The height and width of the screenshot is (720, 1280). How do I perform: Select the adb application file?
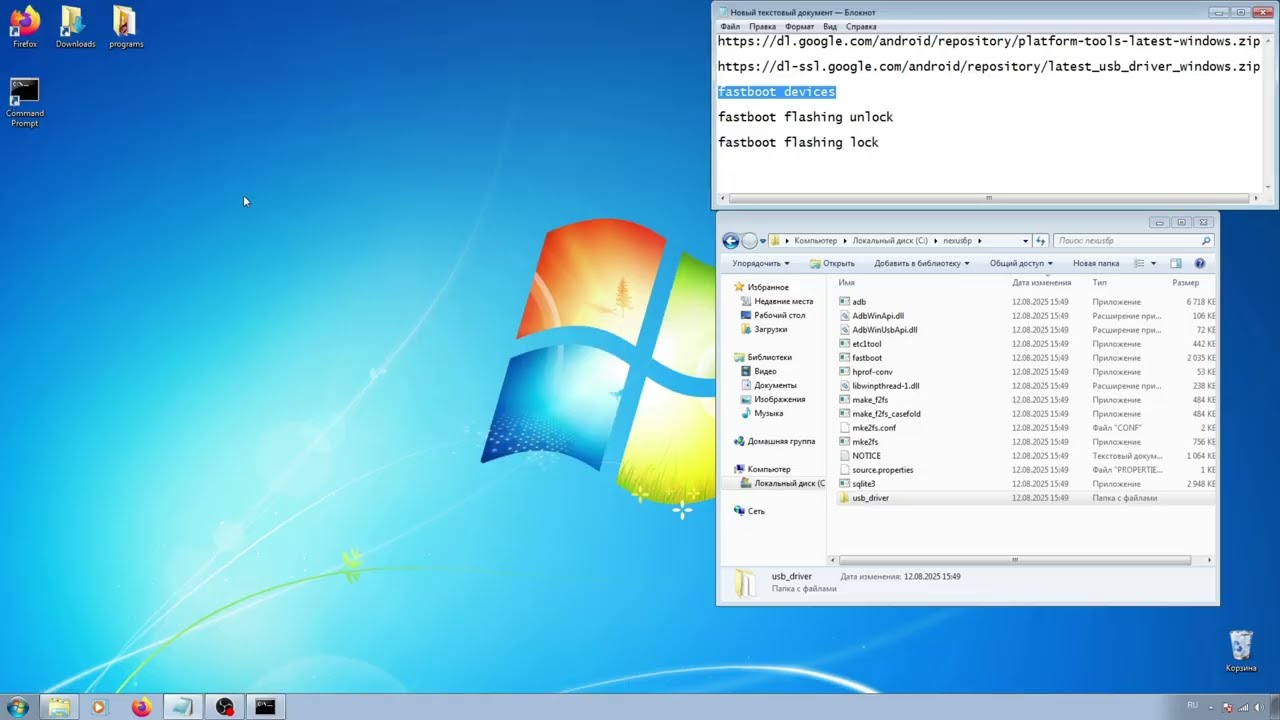point(859,302)
